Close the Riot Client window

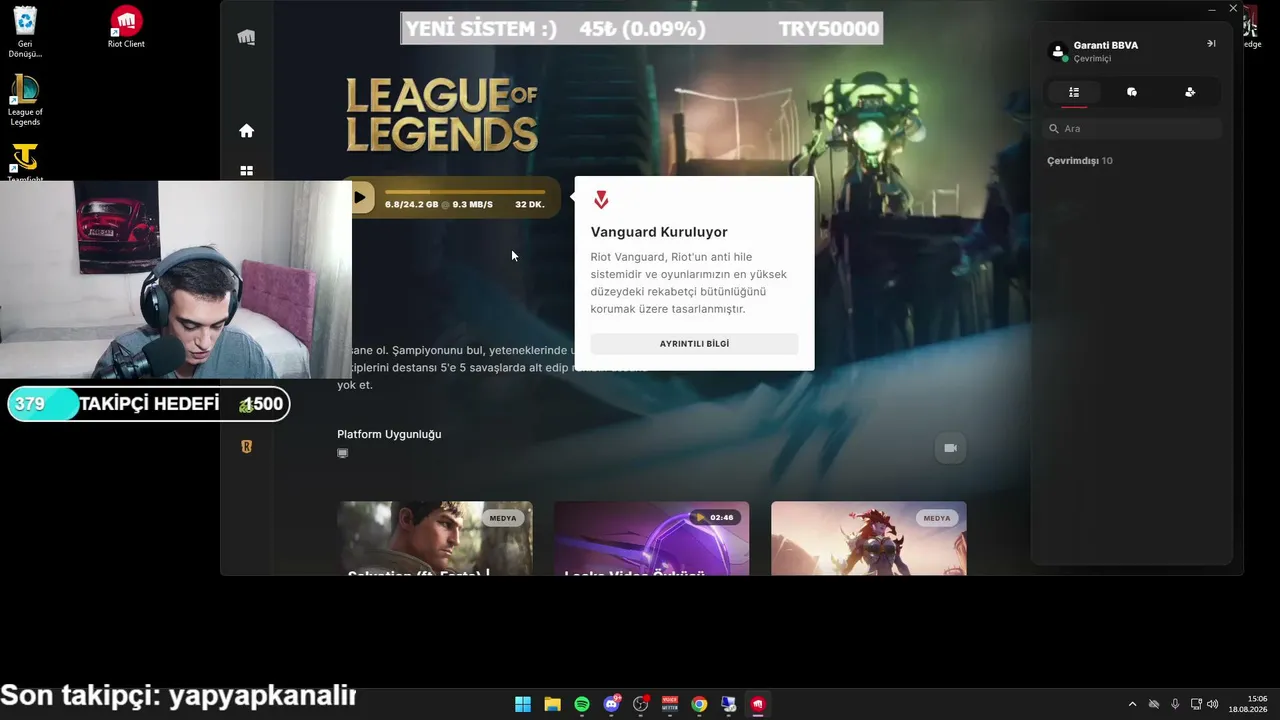pos(1233,9)
